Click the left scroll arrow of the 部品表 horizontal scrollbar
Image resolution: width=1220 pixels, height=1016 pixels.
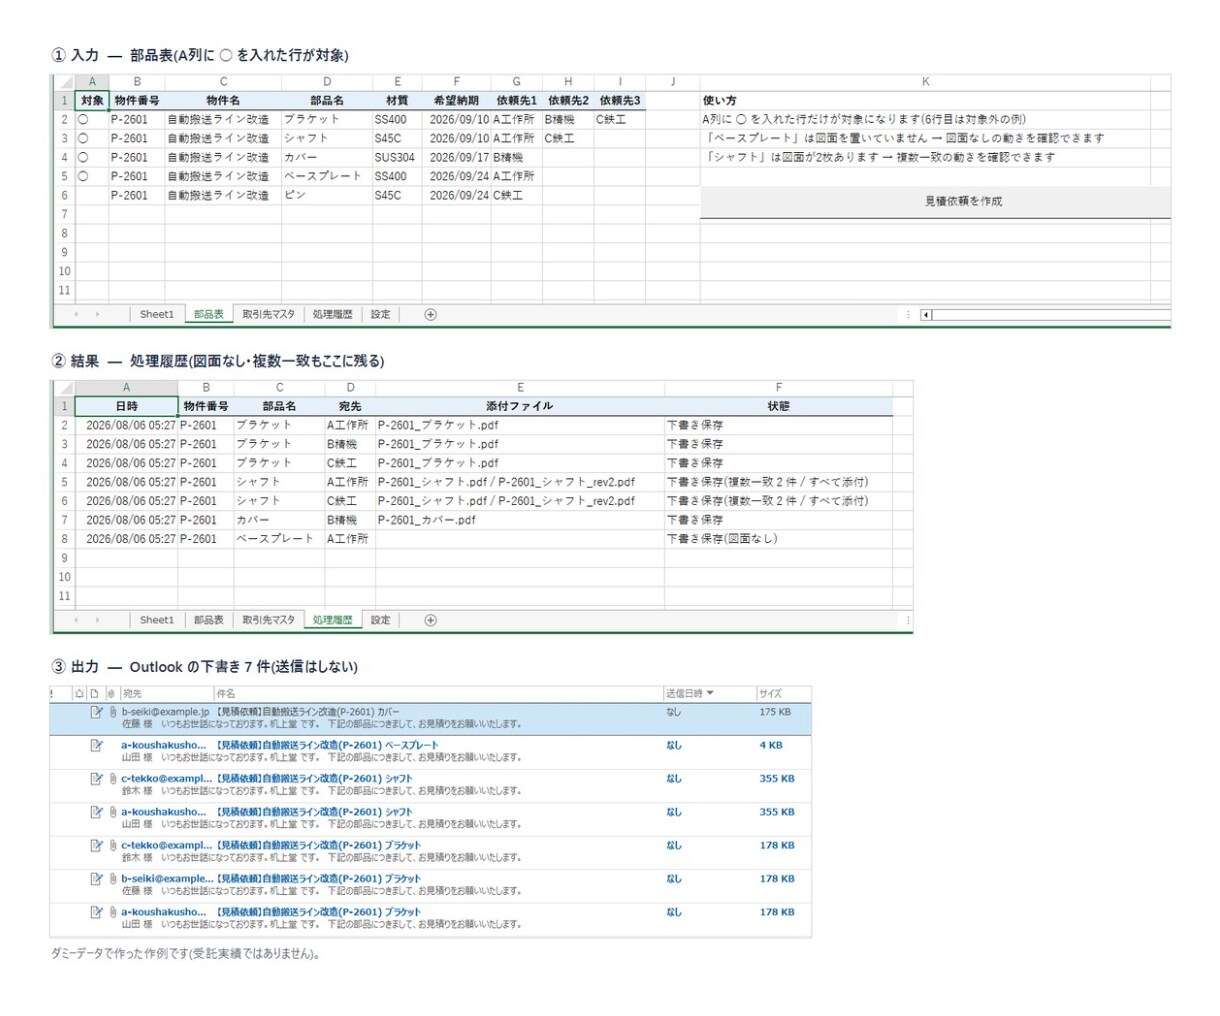tap(926, 314)
